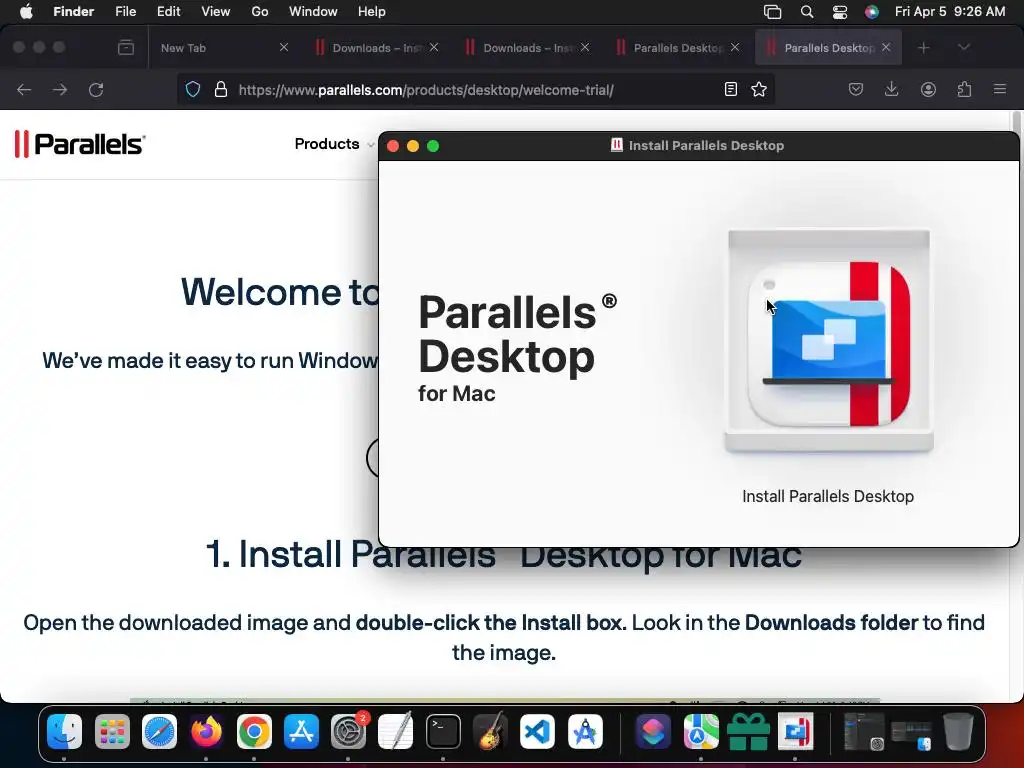This screenshot has height=768, width=1024.
Task: Click the Install Parallels Desktop window title bar
Action: coord(699,146)
